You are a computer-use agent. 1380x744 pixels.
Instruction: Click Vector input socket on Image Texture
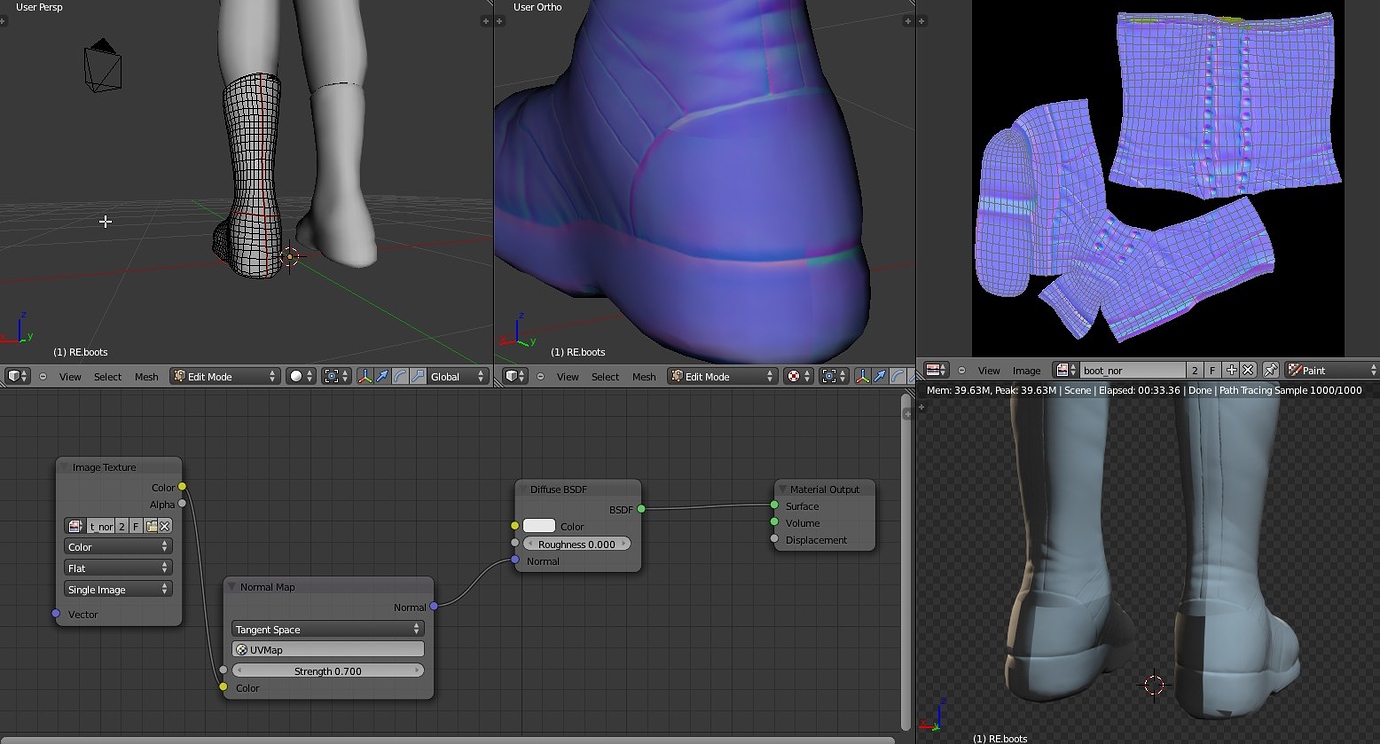click(55, 614)
